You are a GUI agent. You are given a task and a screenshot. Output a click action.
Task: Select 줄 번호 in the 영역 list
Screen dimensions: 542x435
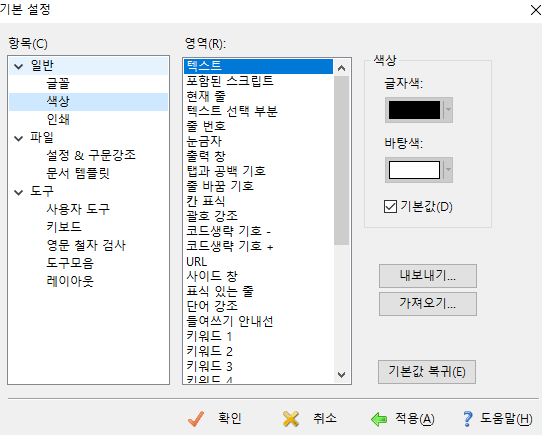point(259,126)
